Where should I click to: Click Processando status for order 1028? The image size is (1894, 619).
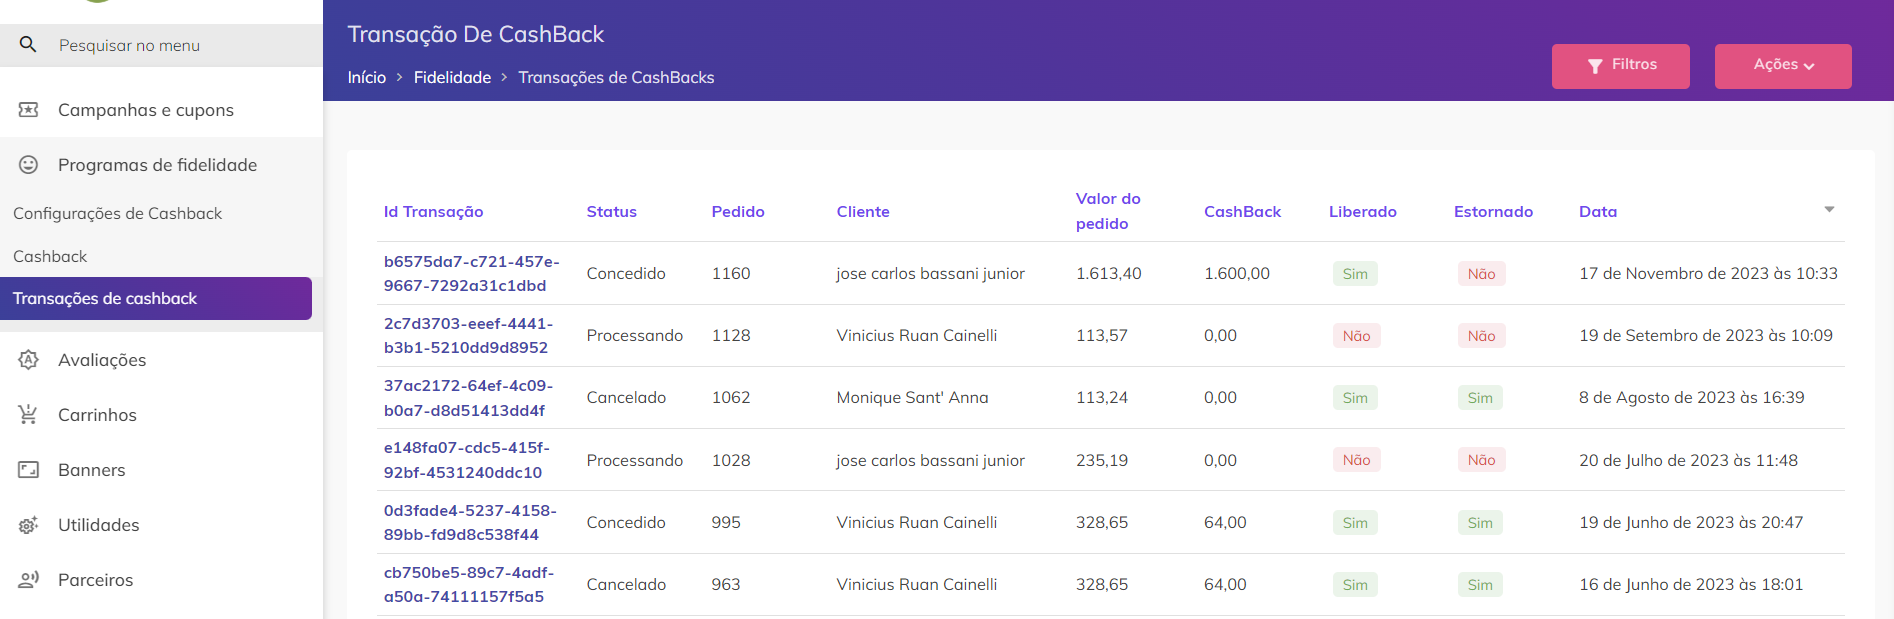tap(635, 460)
